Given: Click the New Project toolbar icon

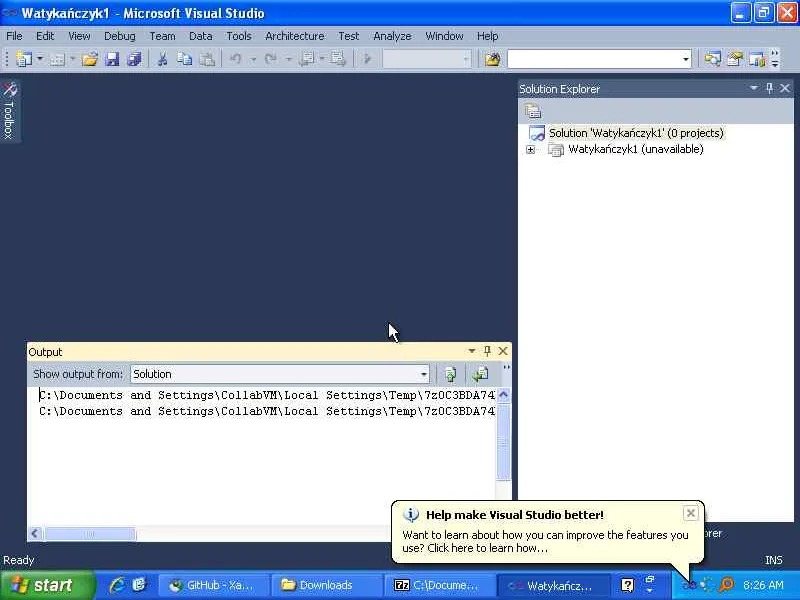Looking at the screenshot, I should pos(23,59).
